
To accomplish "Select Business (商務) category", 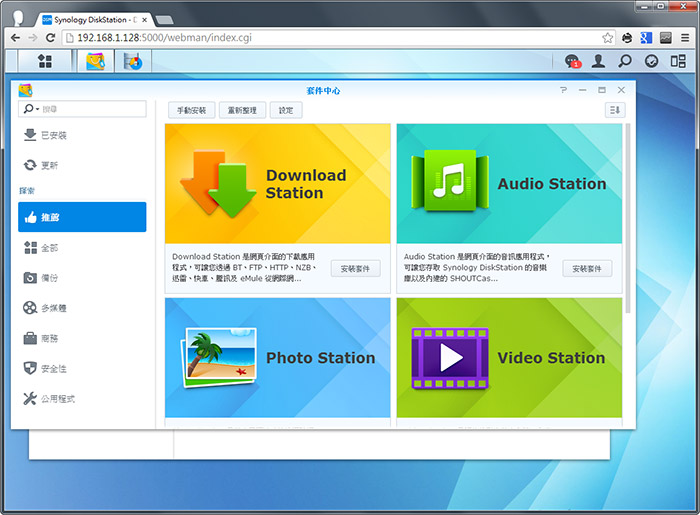I will point(82,338).
